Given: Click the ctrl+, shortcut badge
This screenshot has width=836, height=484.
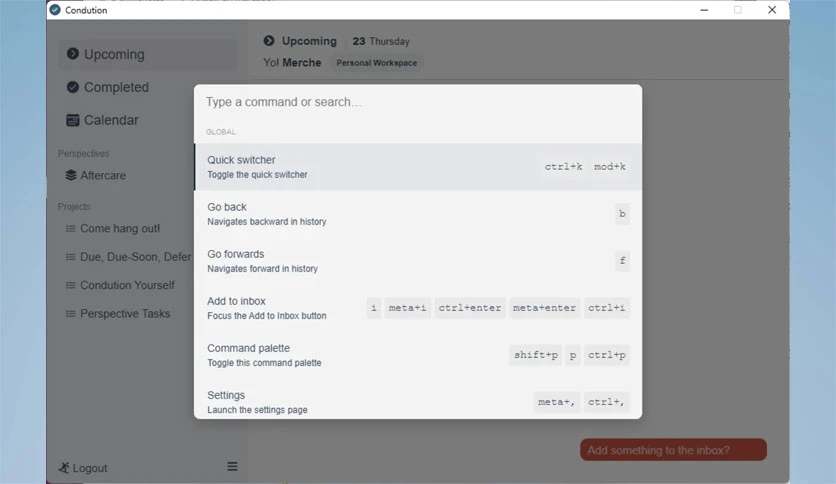Looking at the screenshot, I should tap(607, 401).
